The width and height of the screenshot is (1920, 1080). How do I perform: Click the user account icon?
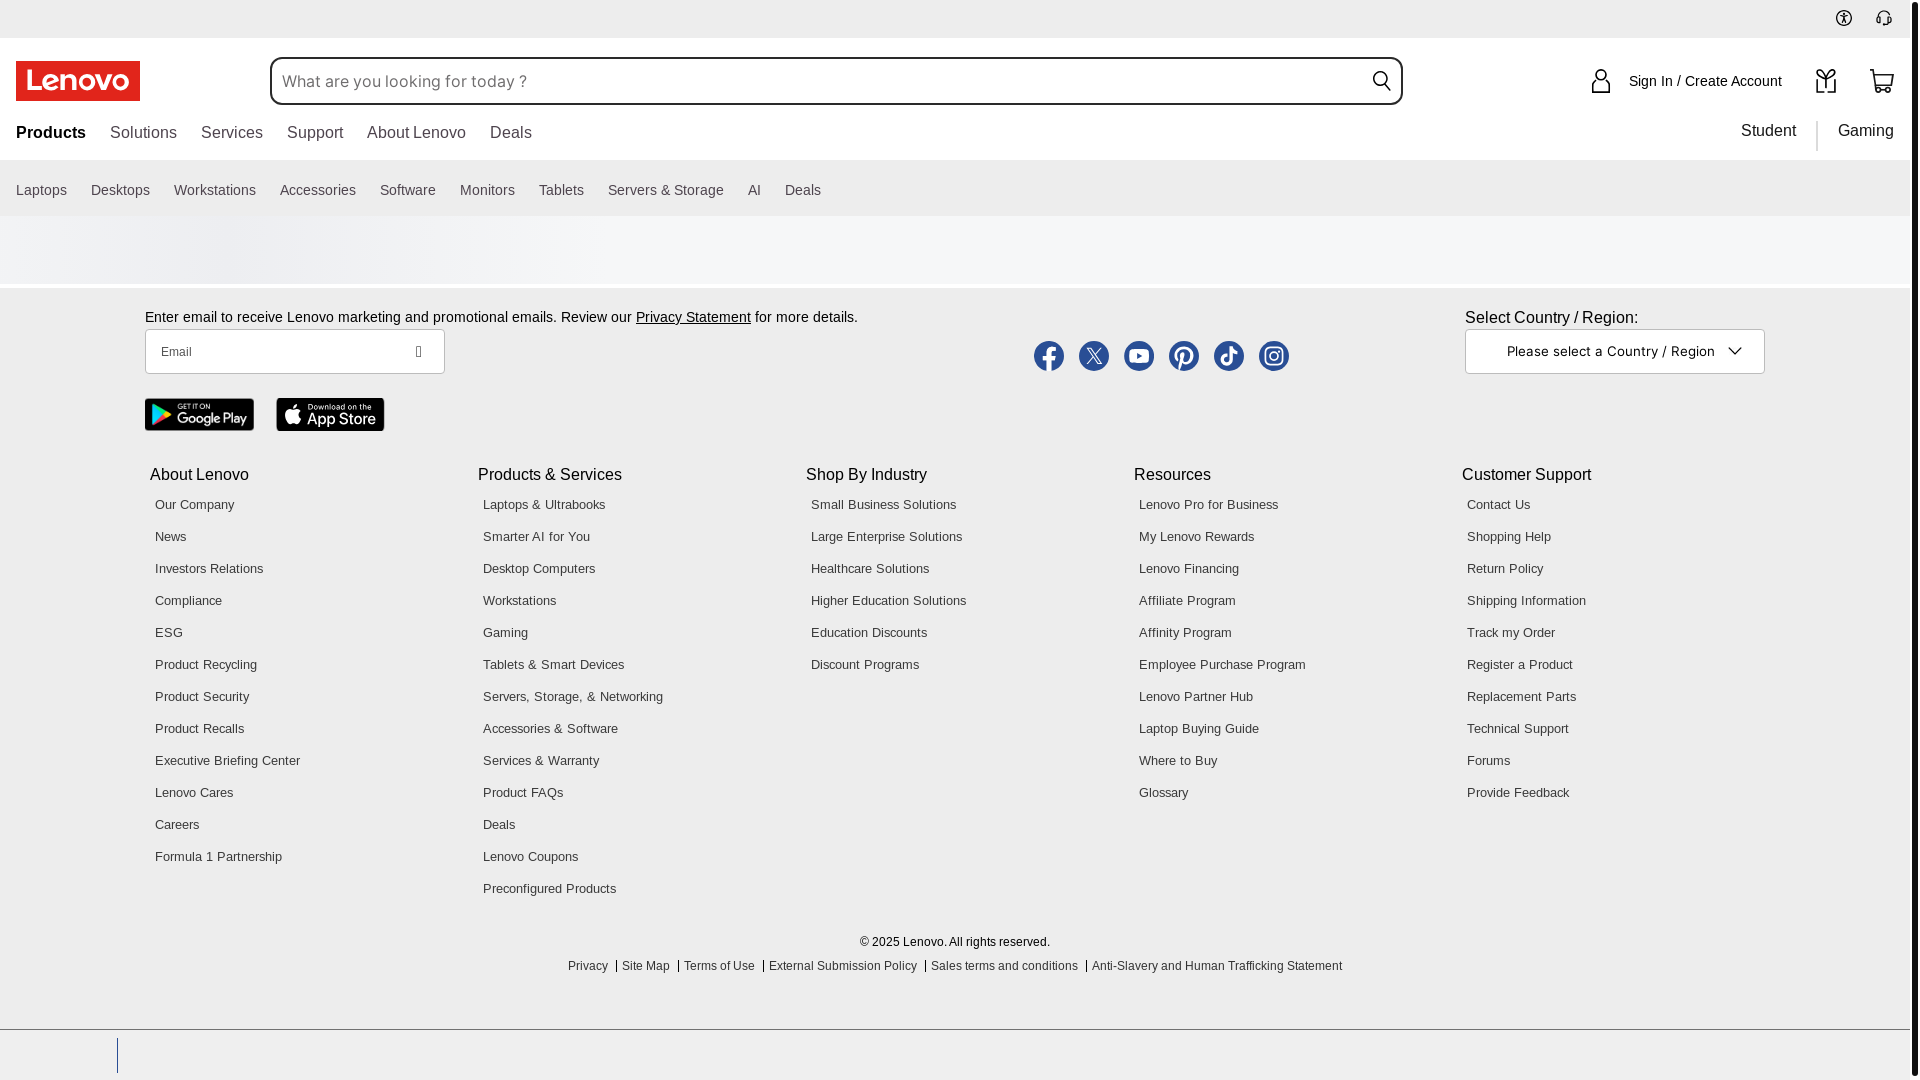[x=1601, y=81]
